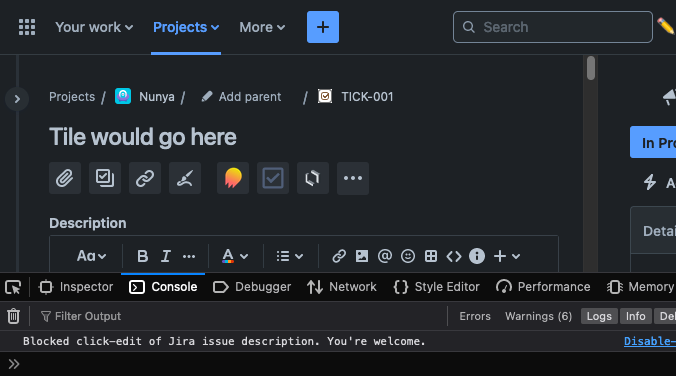This screenshot has width=676, height=376.
Task: Open the three-dot more actions button
Action: tap(353, 178)
